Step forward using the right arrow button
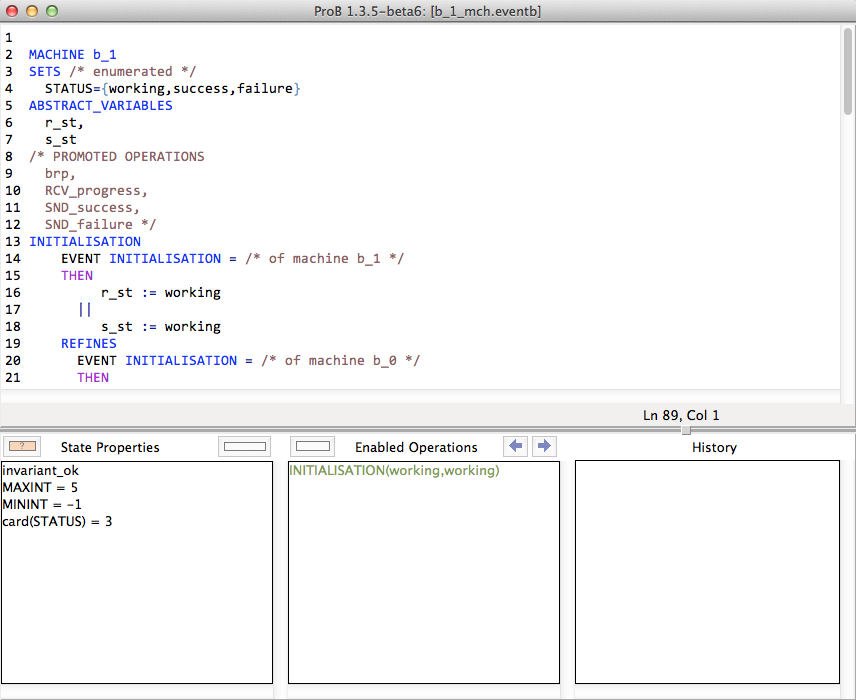The height and width of the screenshot is (700, 856). 543,446
